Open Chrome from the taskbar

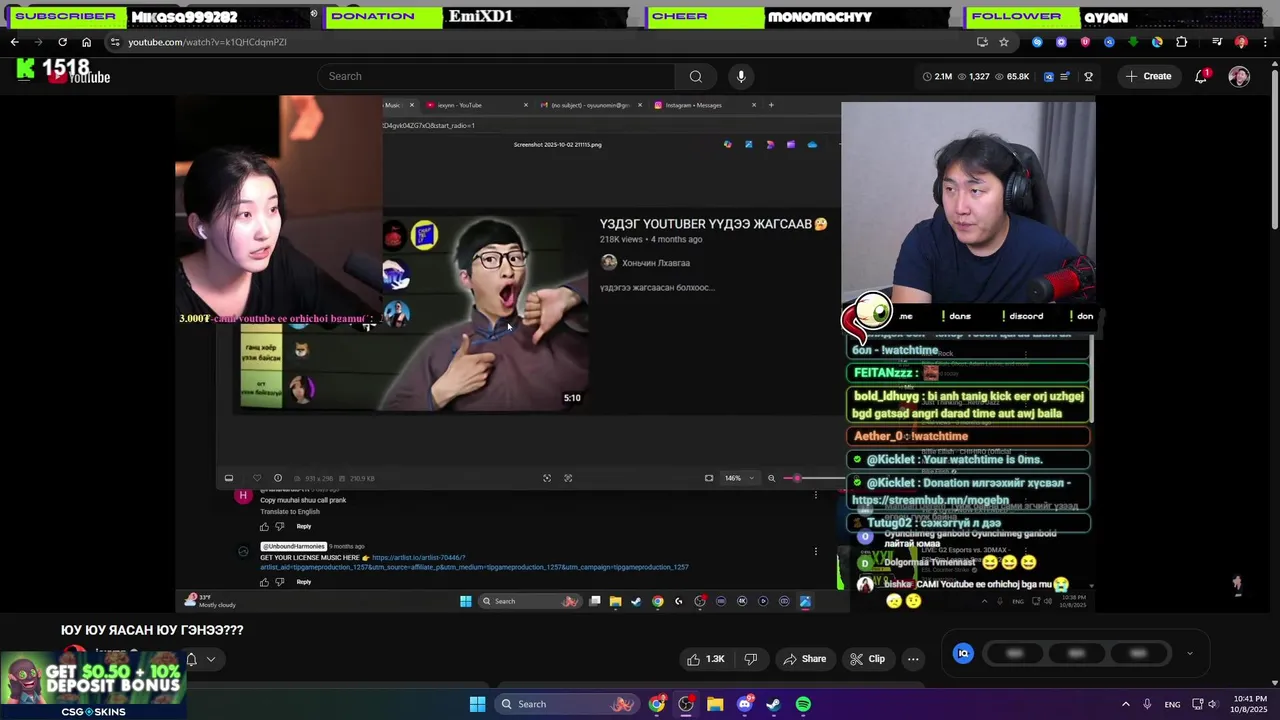pos(657,704)
